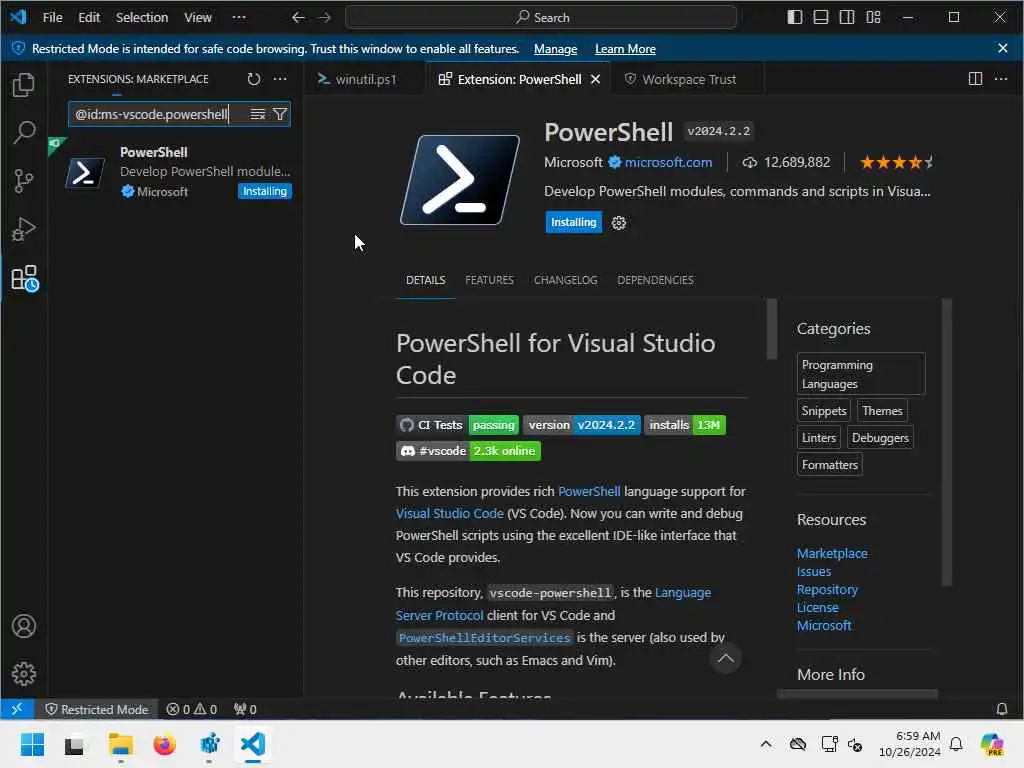Open PowerShellEditorServices link

pyautogui.click(x=484, y=637)
